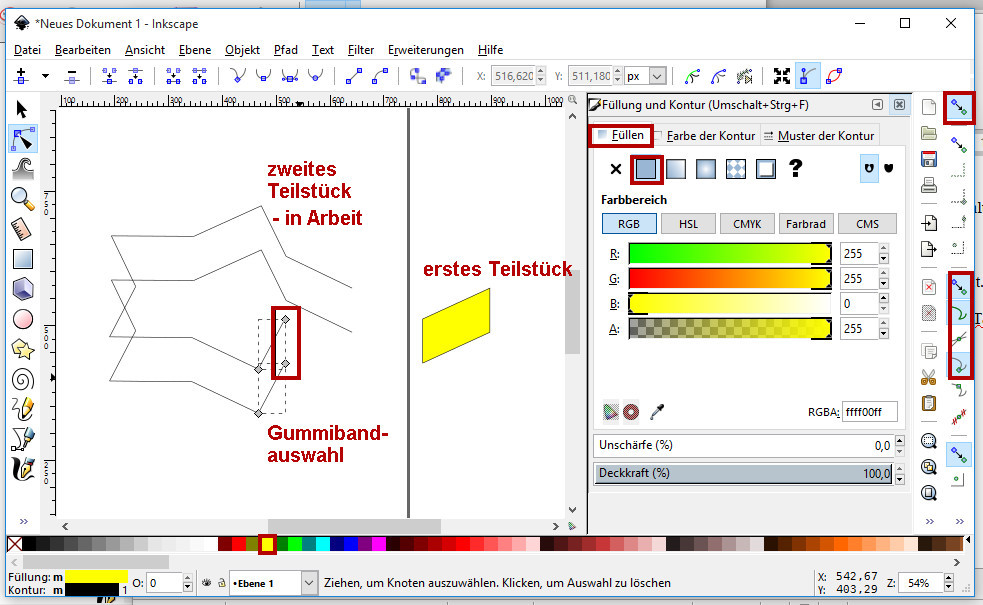Select the star polygon tool
The width and height of the screenshot is (983, 605).
[23, 349]
